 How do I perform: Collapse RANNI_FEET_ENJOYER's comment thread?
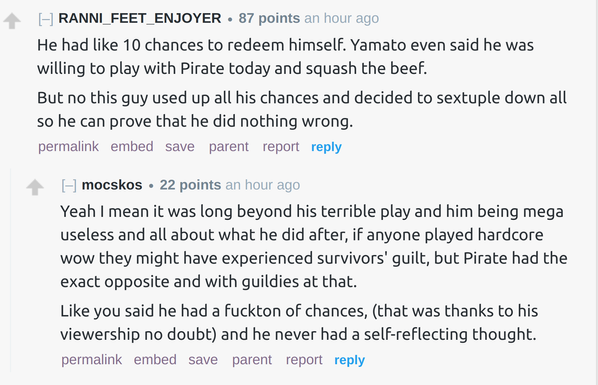(x=46, y=18)
